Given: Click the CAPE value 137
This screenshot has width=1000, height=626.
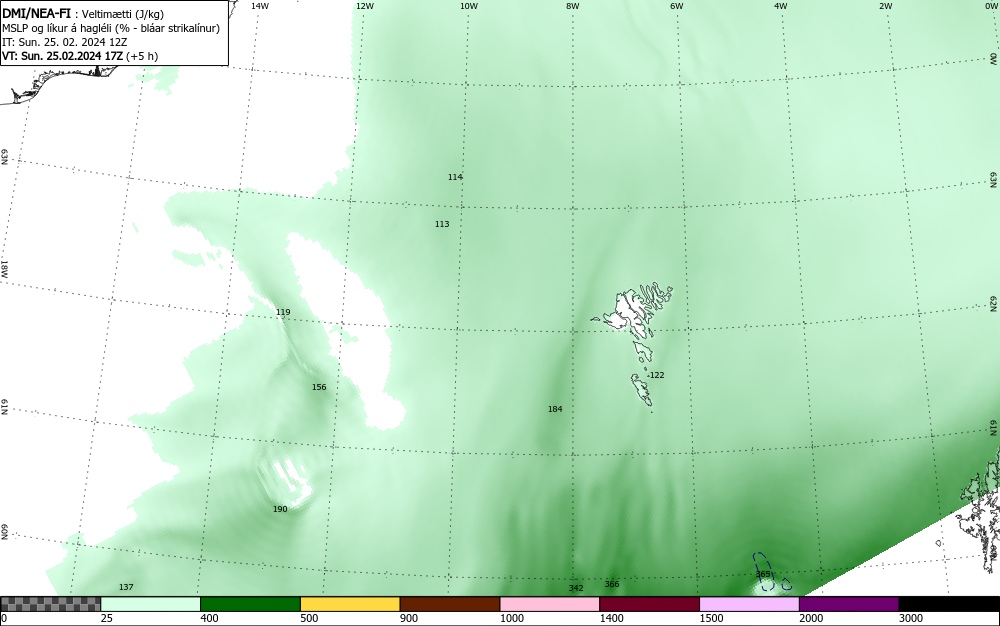Looking at the screenshot, I should pyautogui.click(x=126, y=586).
